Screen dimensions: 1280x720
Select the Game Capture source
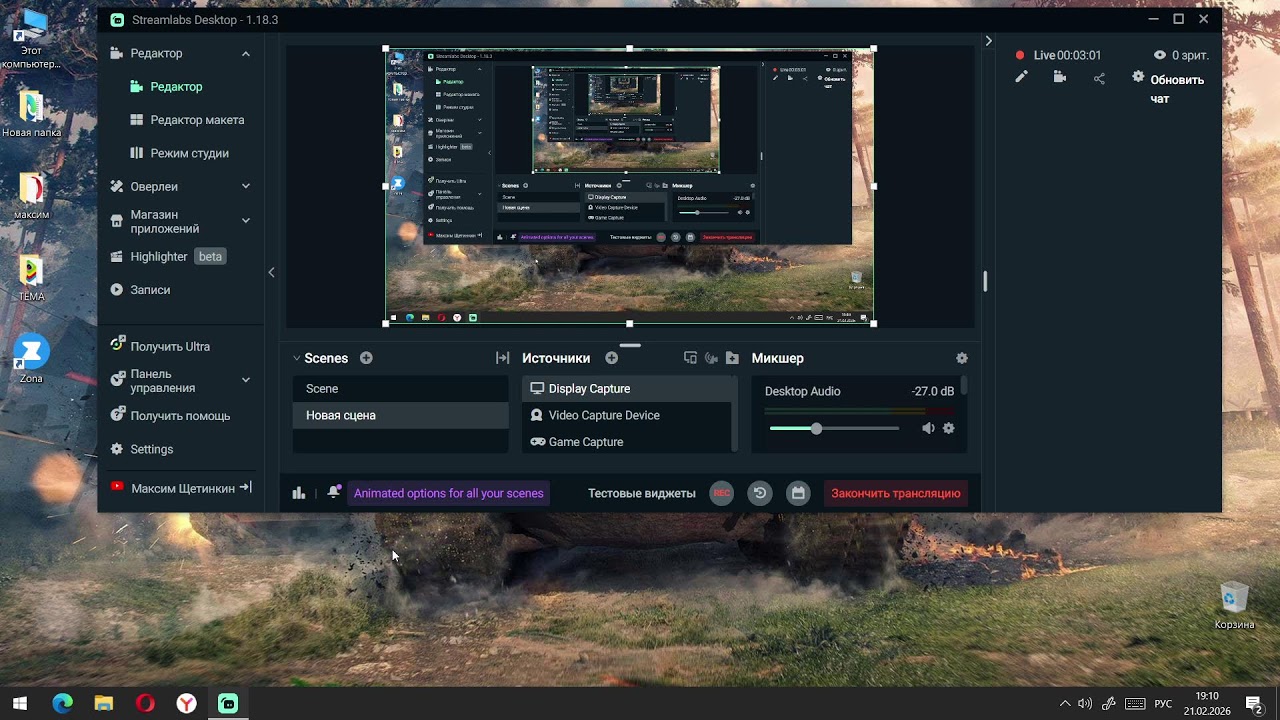click(x=627, y=441)
